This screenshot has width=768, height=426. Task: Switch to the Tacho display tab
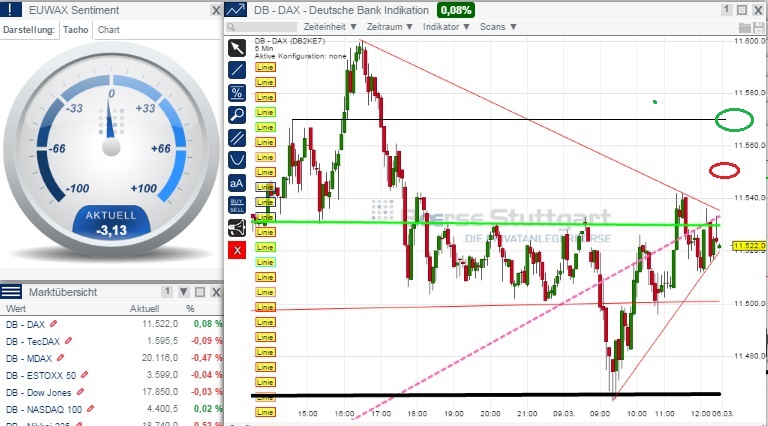(x=75, y=30)
